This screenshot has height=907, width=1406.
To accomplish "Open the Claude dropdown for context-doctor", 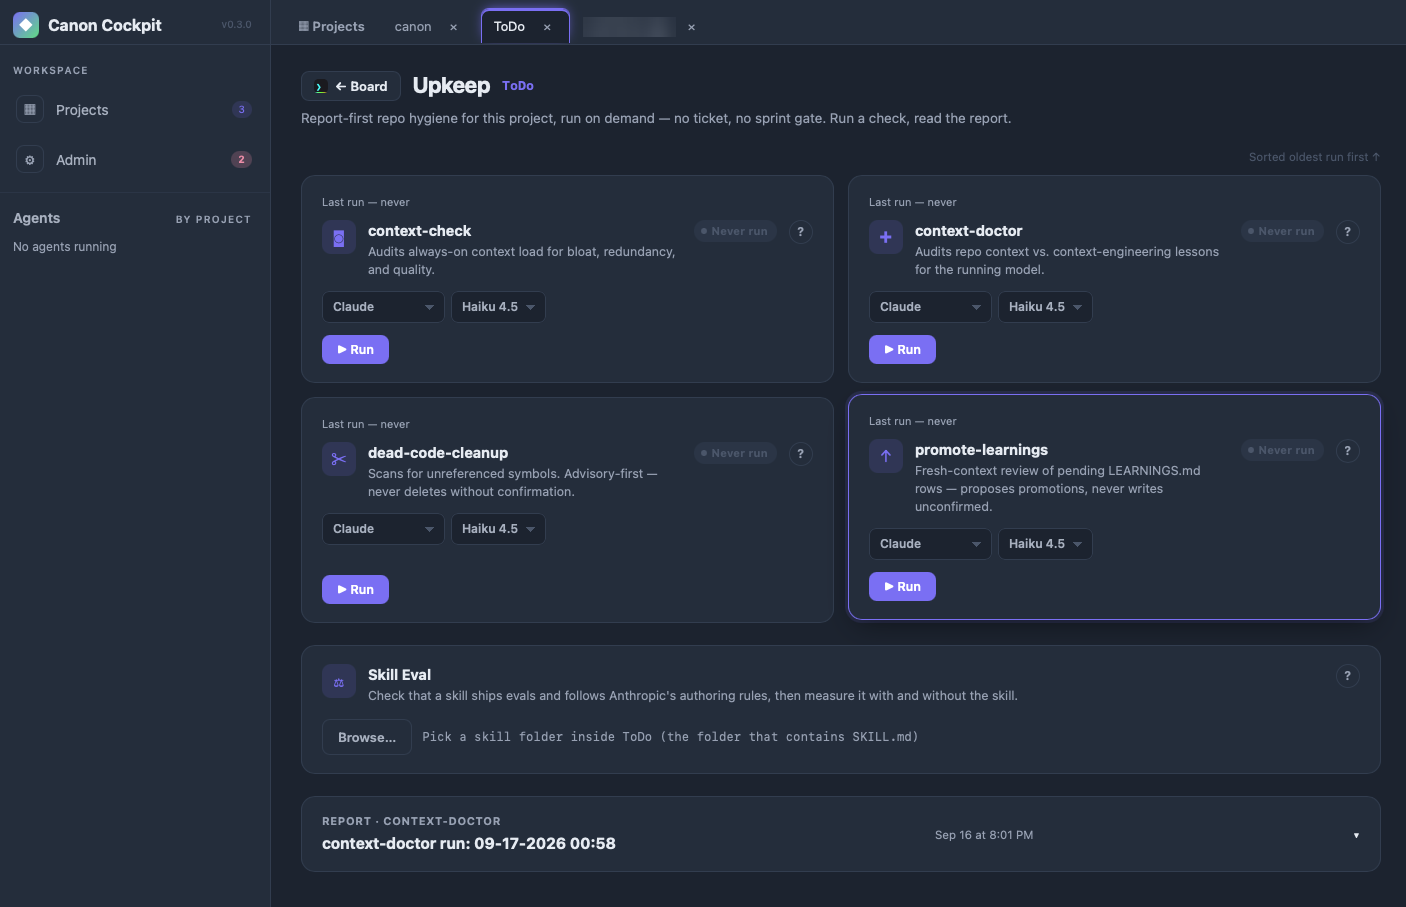I will click(930, 307).
